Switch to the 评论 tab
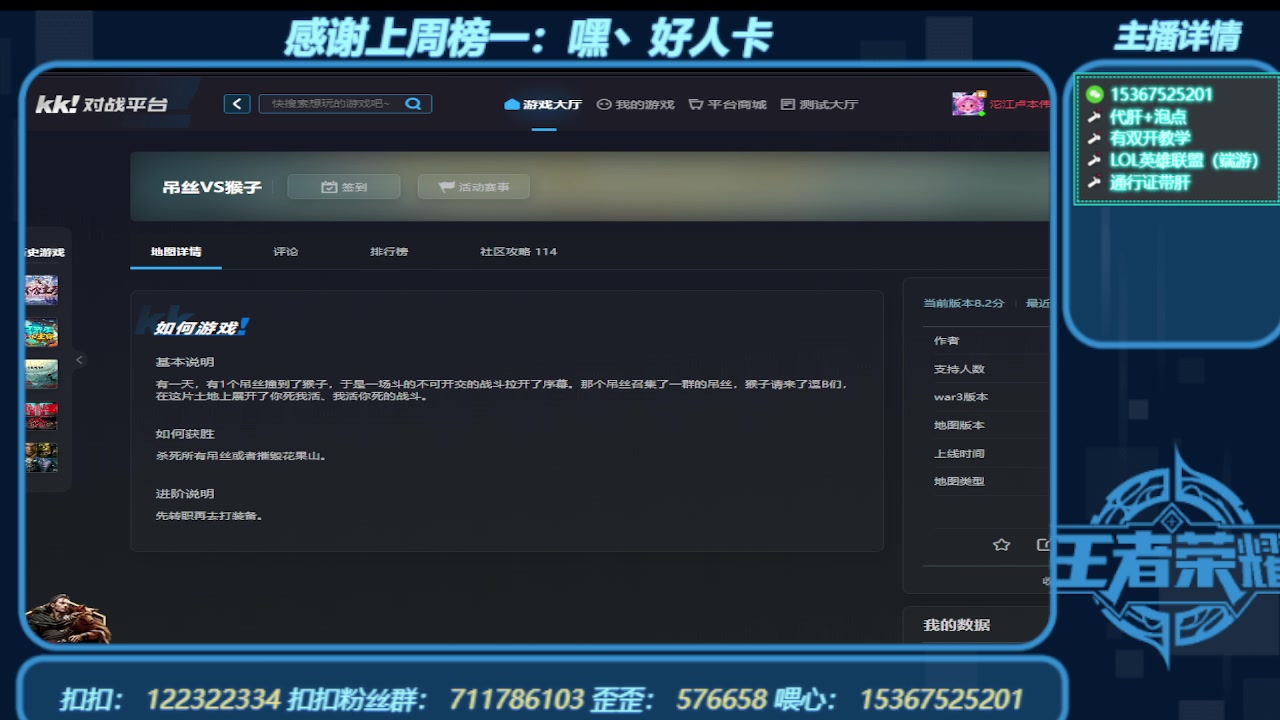 click(288, 251)
